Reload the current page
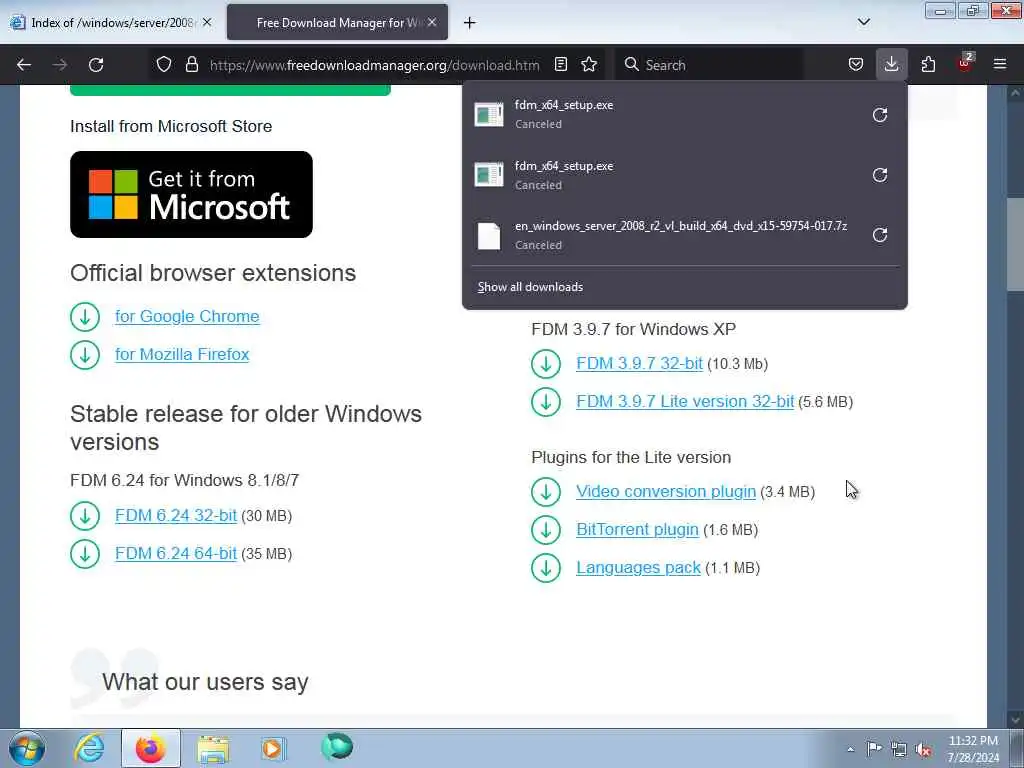1024x768 pixels. tap(96, 65)
